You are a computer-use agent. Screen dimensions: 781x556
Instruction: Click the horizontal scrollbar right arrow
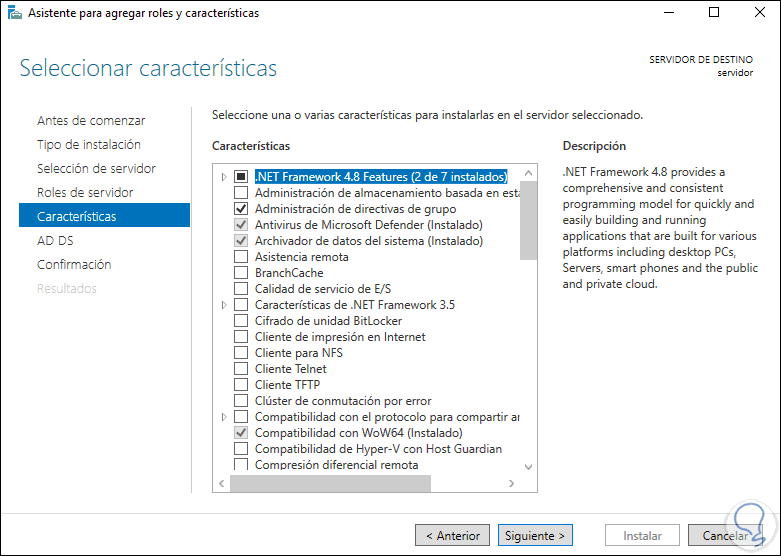tap(511, 484)
